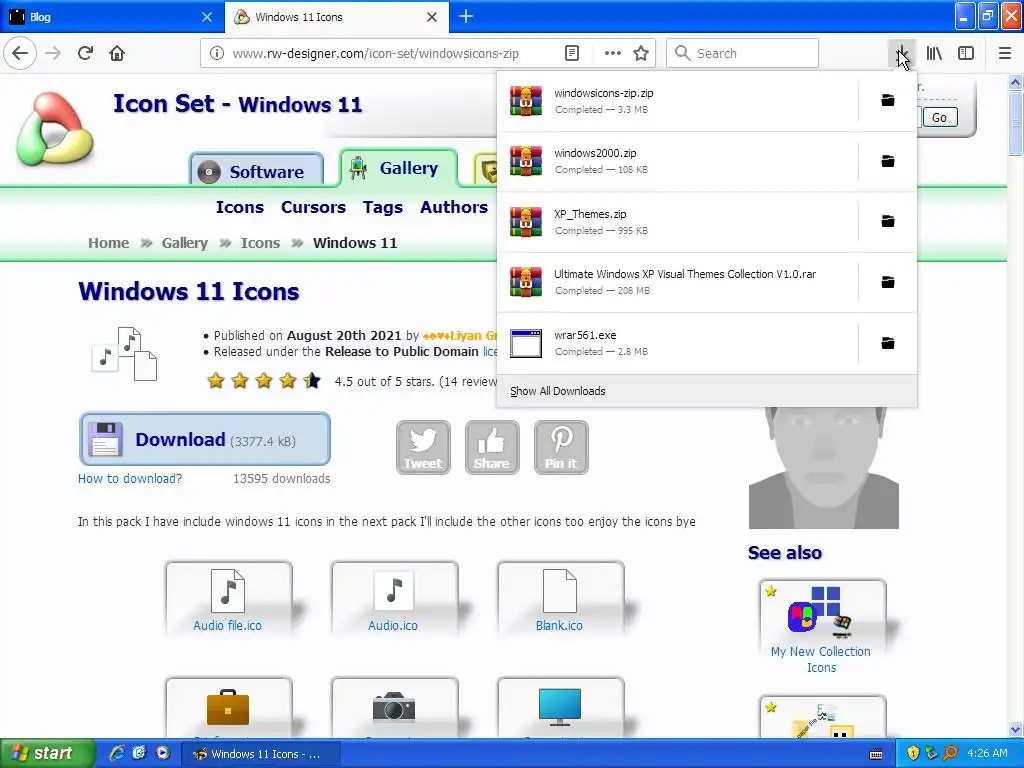This screenshot has height=768, width=1024.
Task: Launch Windows Media Player from Quick Launch
Action: [x=163, y=753]
